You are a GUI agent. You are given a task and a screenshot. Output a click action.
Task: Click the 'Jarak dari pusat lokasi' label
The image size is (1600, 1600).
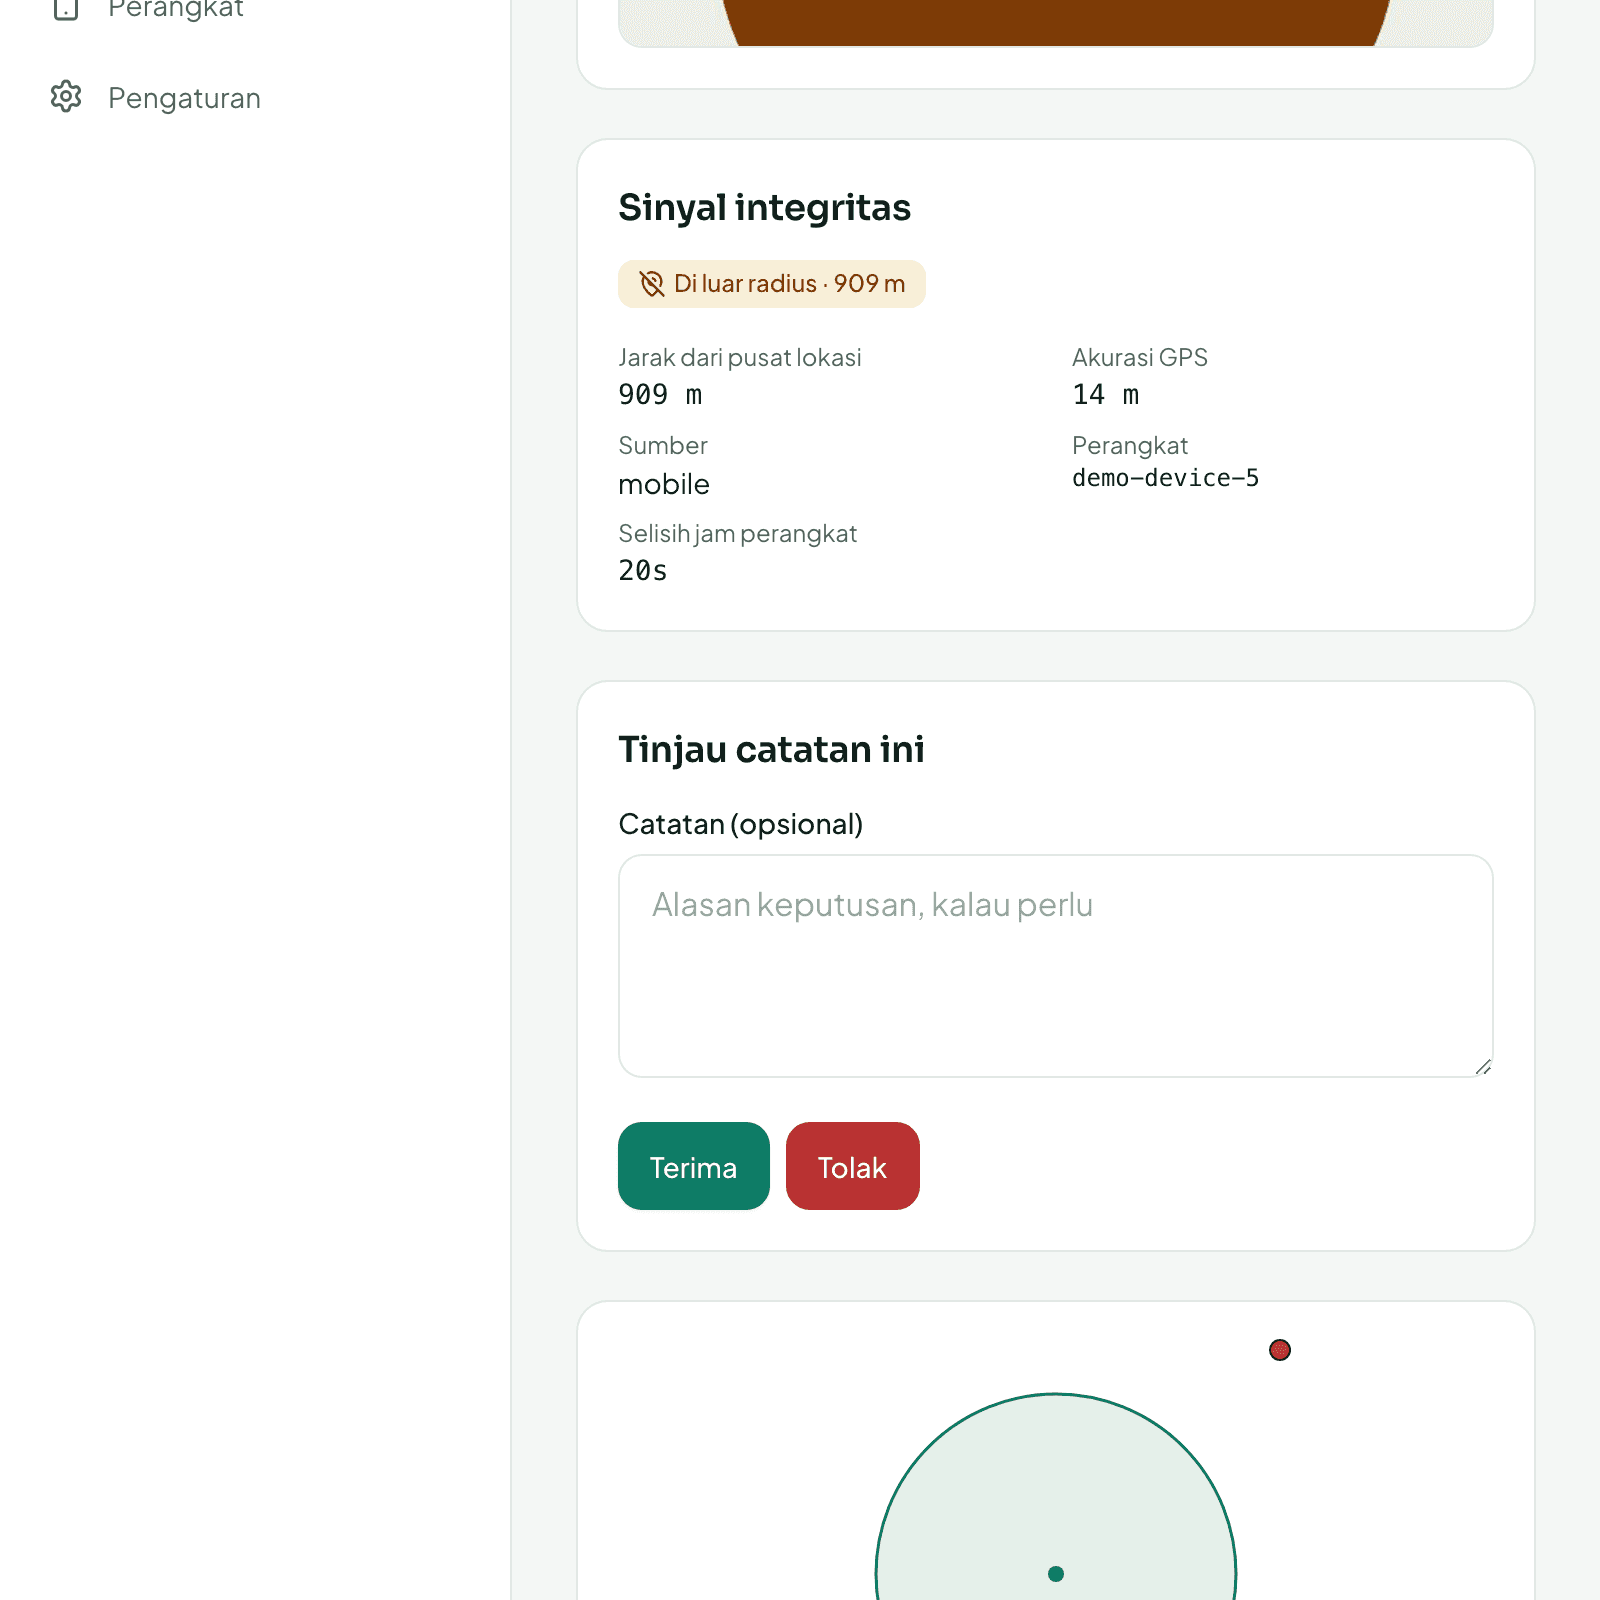740,358
